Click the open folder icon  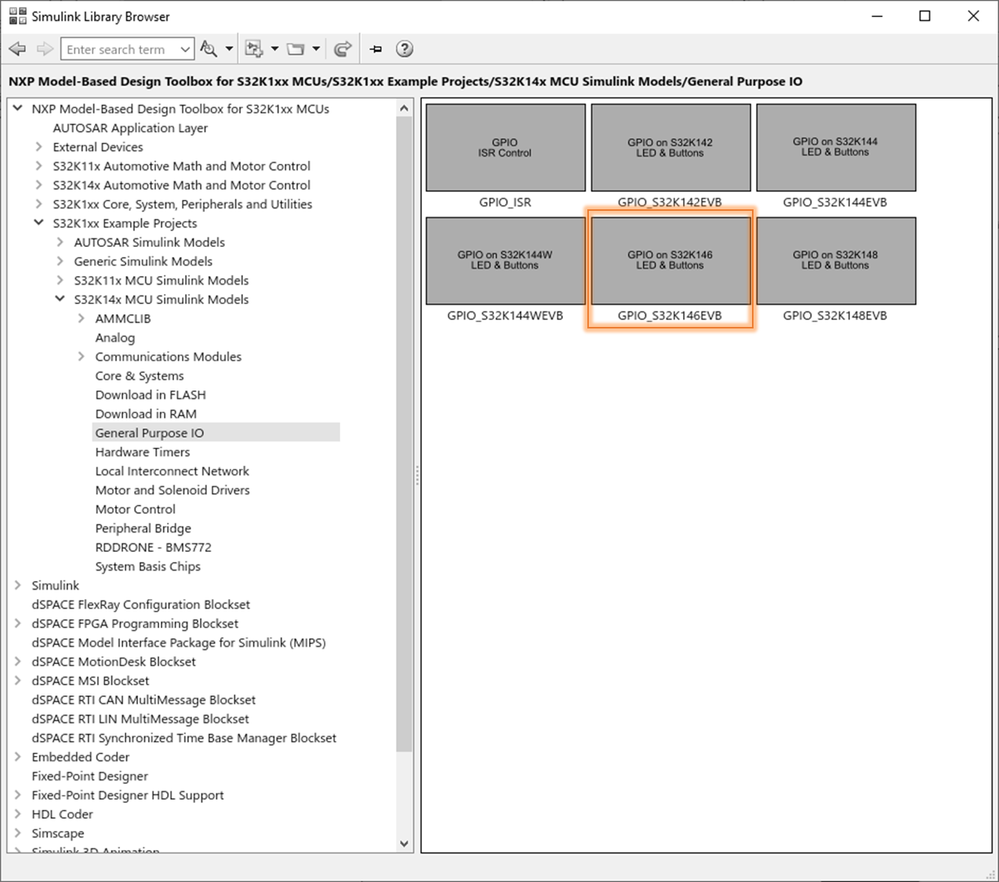coord(296,49)
